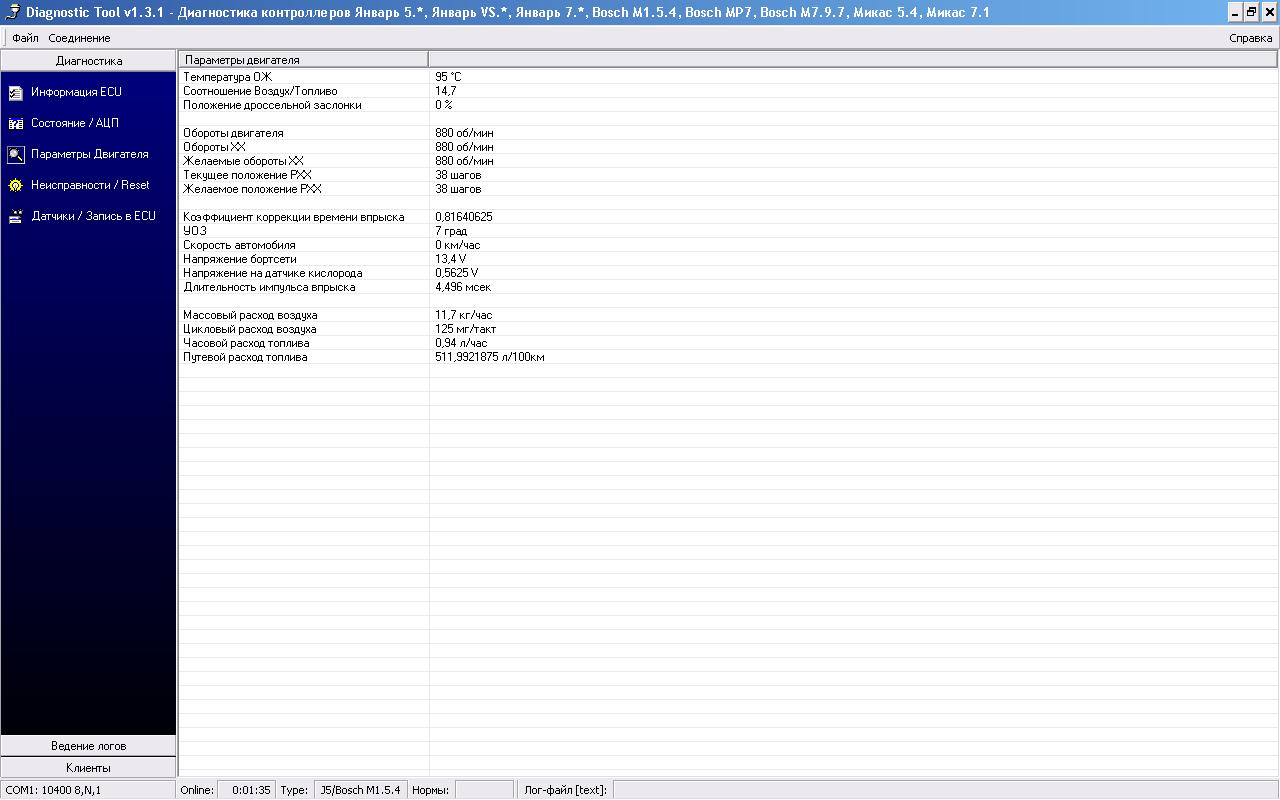Select the Напряжение бортсети row label
The image size is (1280, 800).
(x=240, y=259)
